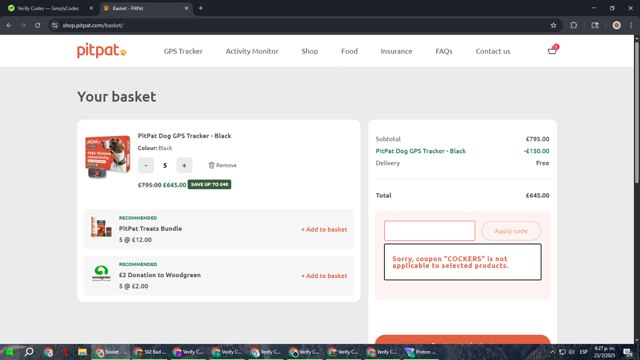Add PitPat Treats Bundle to basket
The image size is (640, 360).
click(x=324, y=229)
